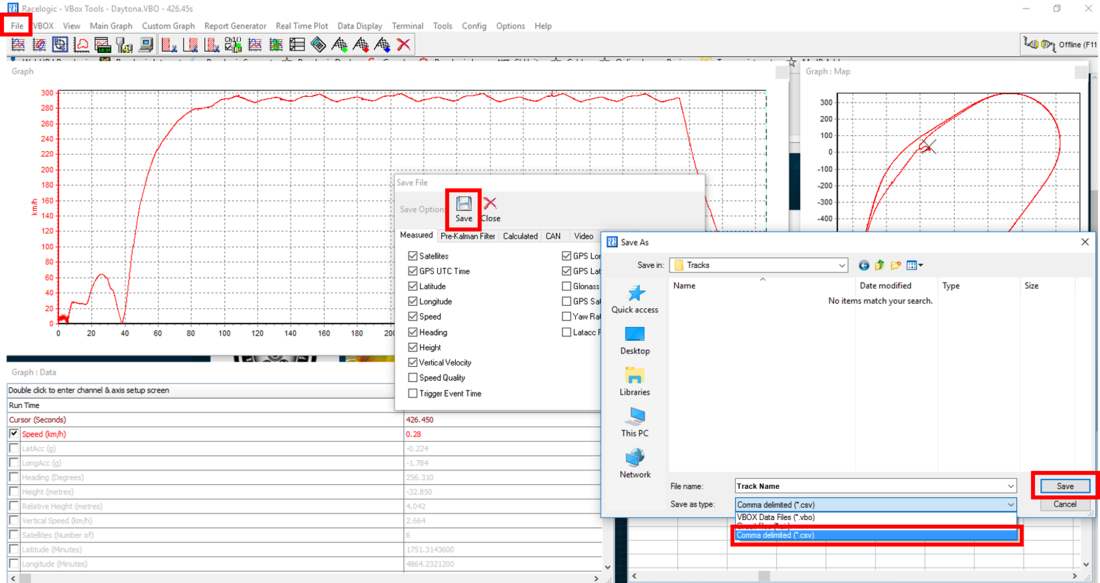Expand the Save in Tracks dropdown
The width and height of the screenshot is (1100, 583).
pos(841,265)
